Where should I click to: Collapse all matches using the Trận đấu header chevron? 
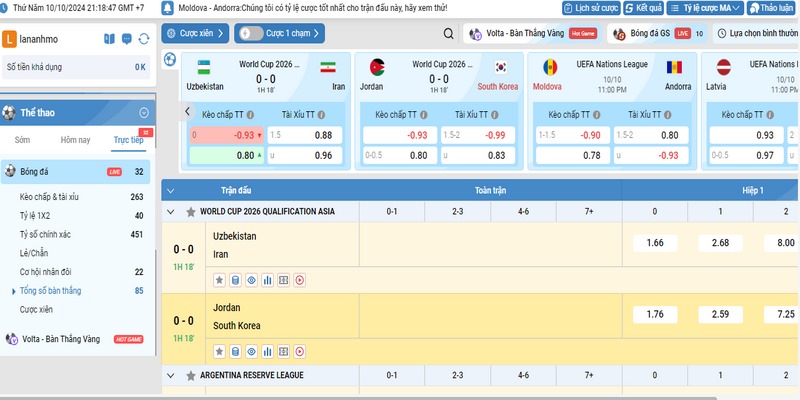[x=170, y=191]
